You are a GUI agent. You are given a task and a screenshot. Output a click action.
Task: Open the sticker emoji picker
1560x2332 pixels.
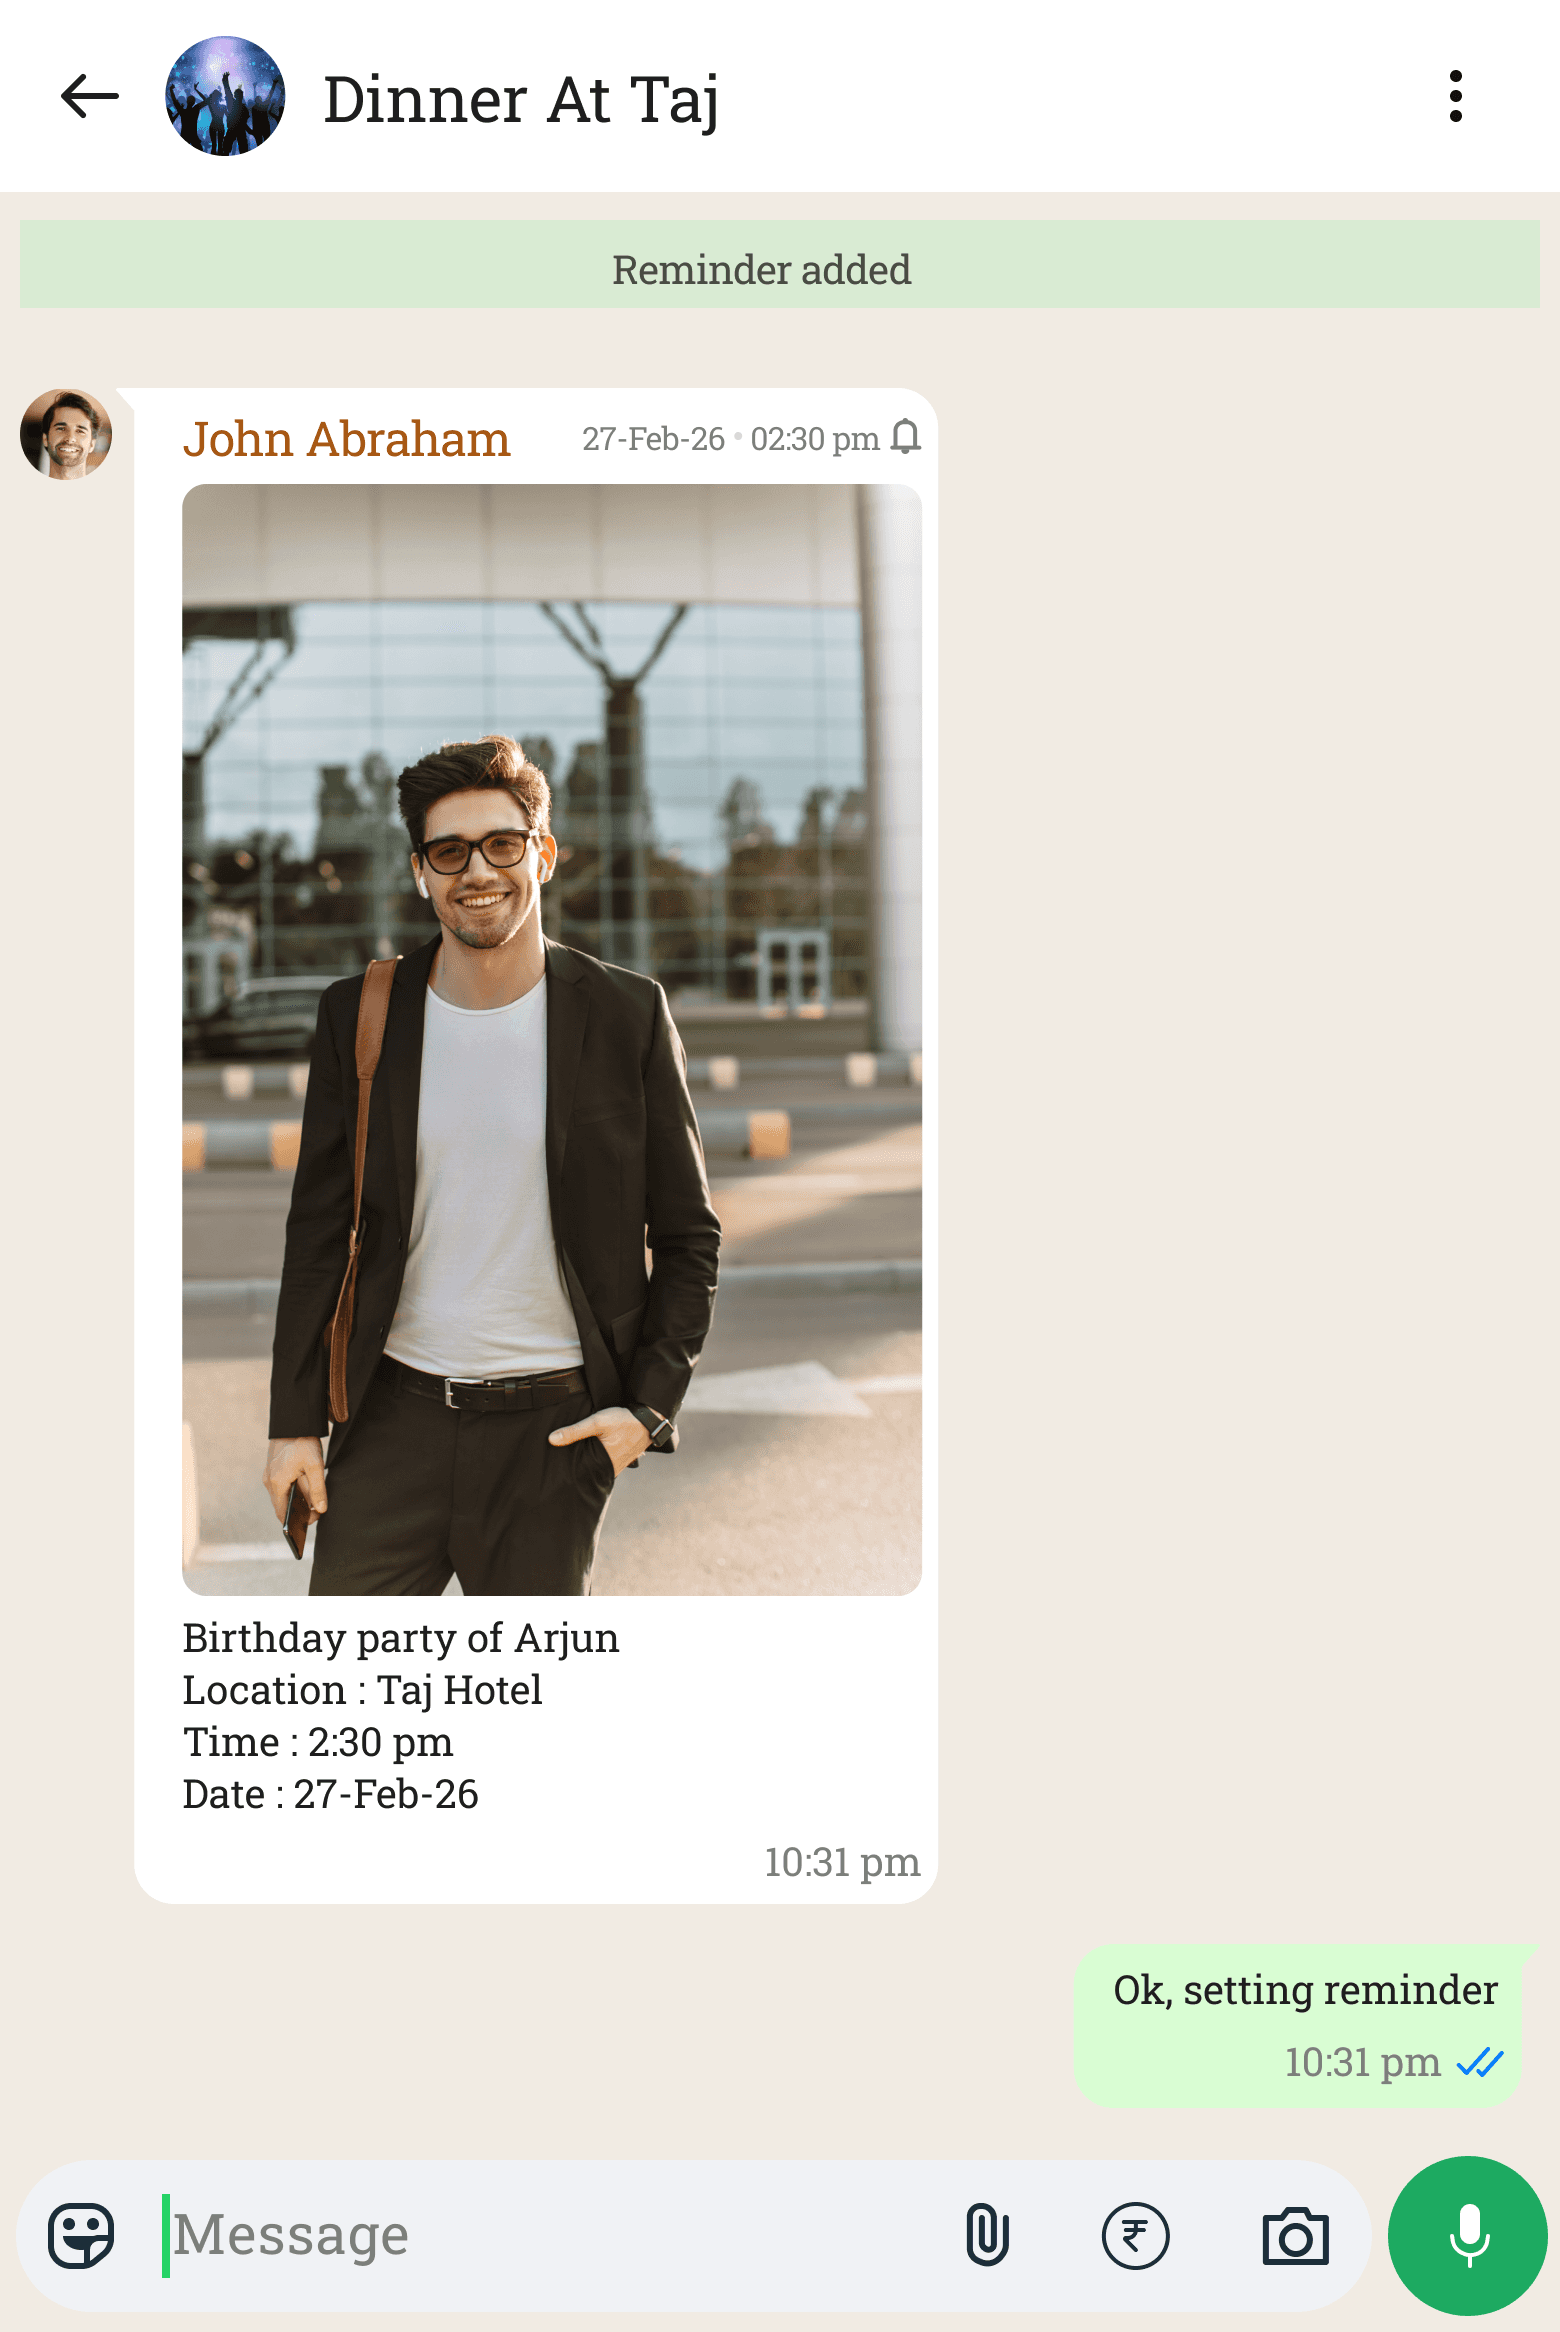[81, 2236]
